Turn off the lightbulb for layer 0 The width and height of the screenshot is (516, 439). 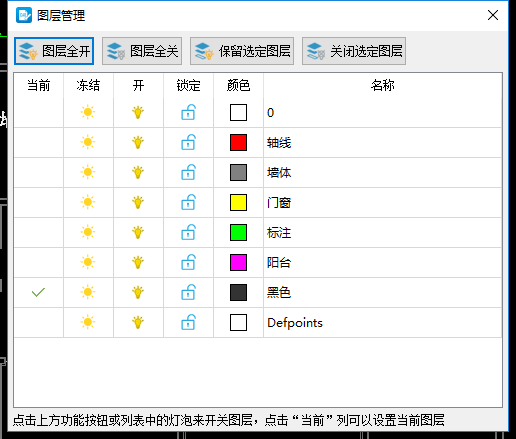pos(138,112)
